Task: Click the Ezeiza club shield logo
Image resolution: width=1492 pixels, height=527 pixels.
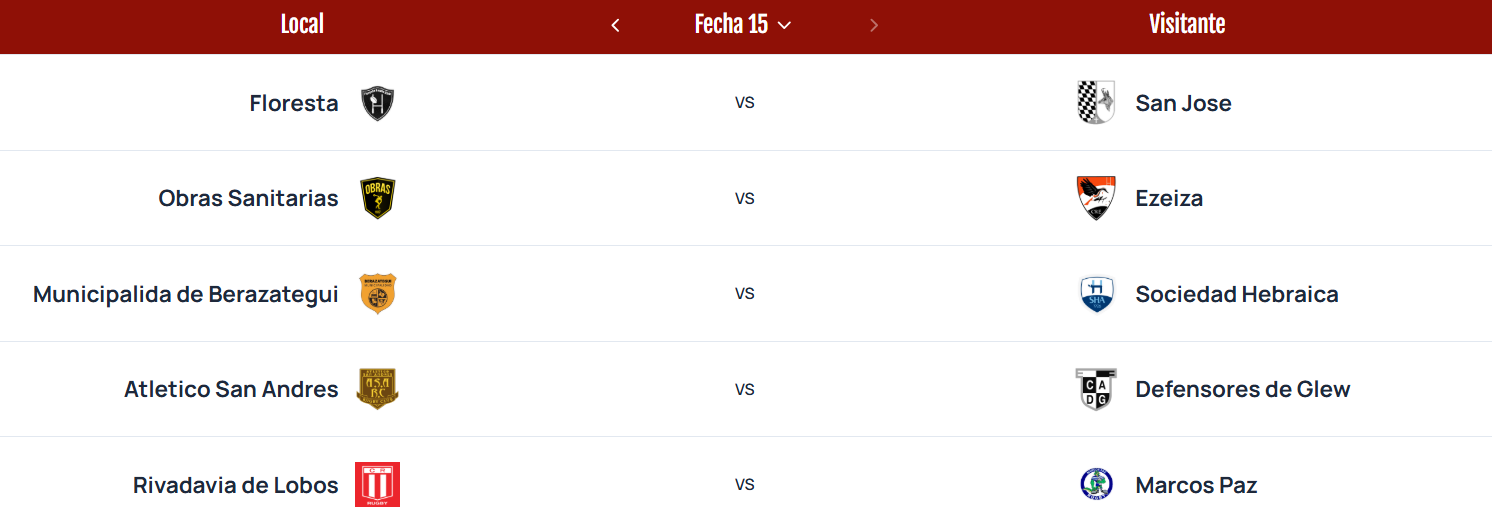Action: [1096, 198]
